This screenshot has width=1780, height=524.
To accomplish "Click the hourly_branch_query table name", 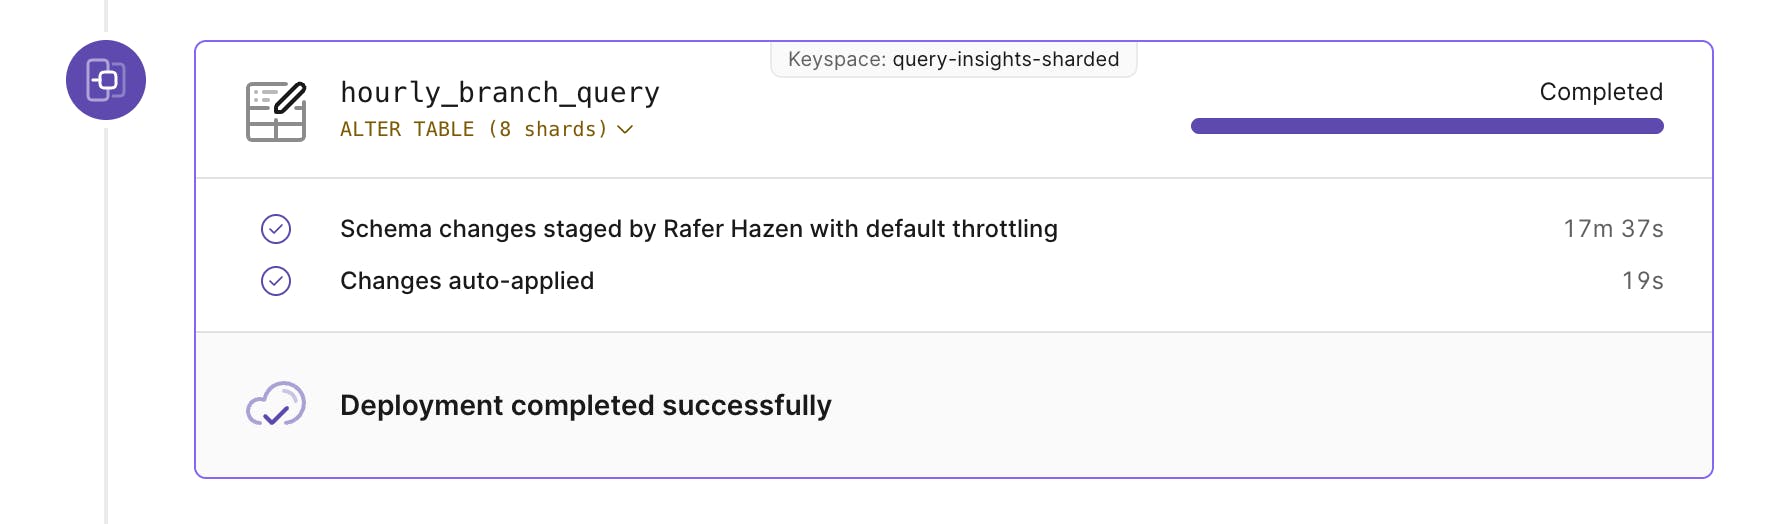I will [x=499, y=93].
